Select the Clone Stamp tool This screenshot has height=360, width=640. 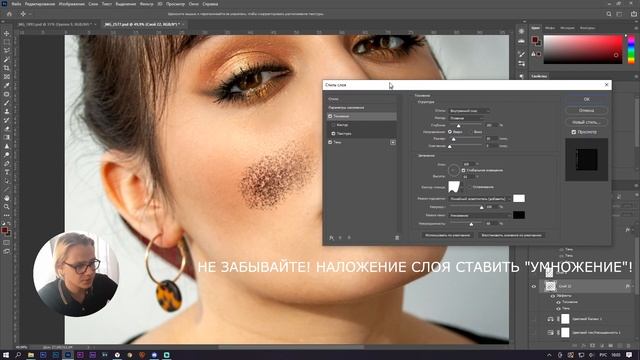pyautogui.click(x=7, y=111)
